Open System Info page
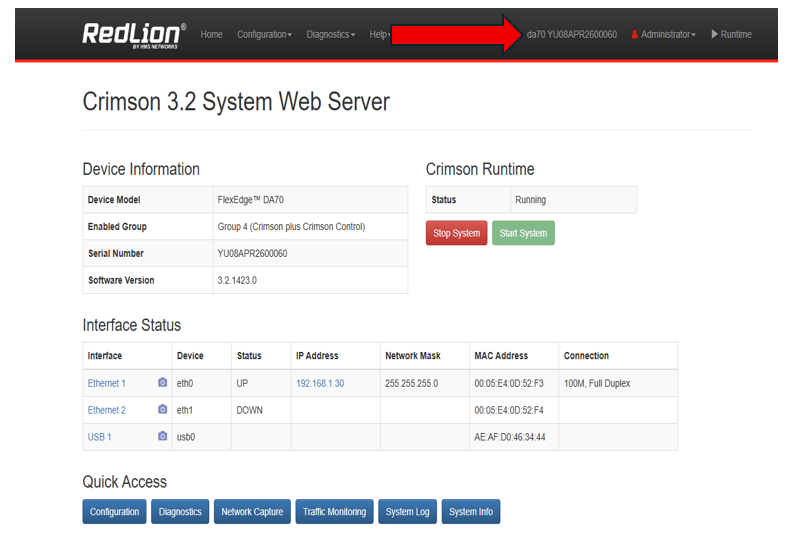 click(471, 511)
